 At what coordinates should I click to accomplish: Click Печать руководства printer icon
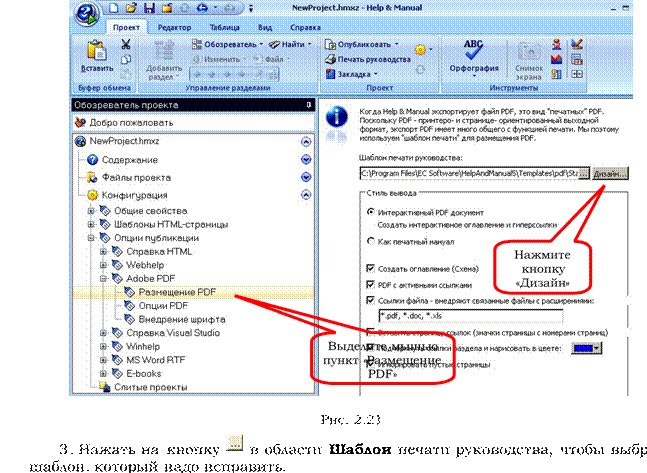click(330, 59)
